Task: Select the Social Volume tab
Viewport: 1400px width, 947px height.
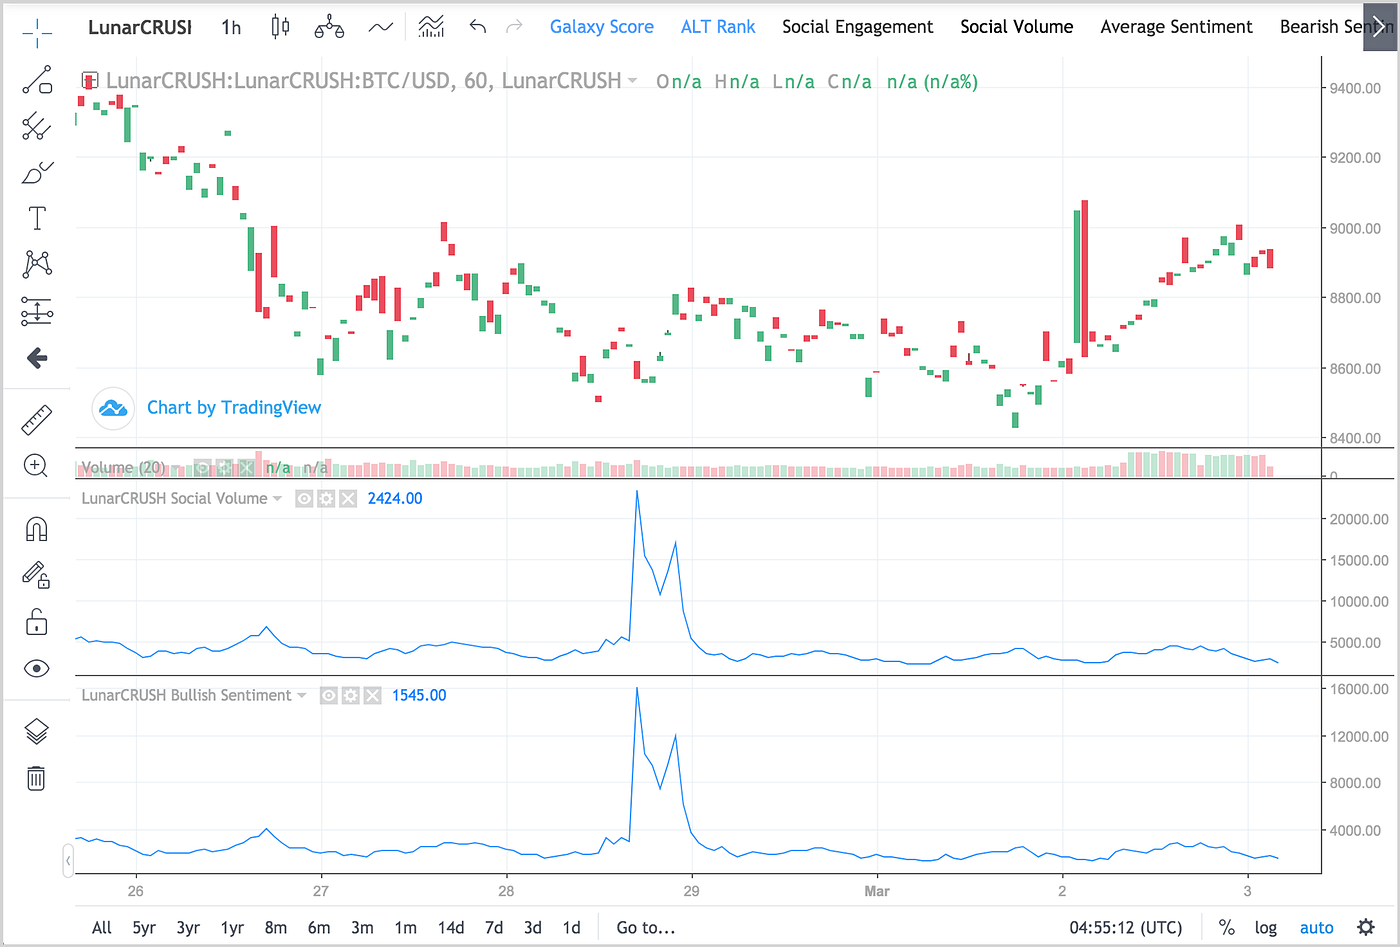Action: click(1017, 27)
